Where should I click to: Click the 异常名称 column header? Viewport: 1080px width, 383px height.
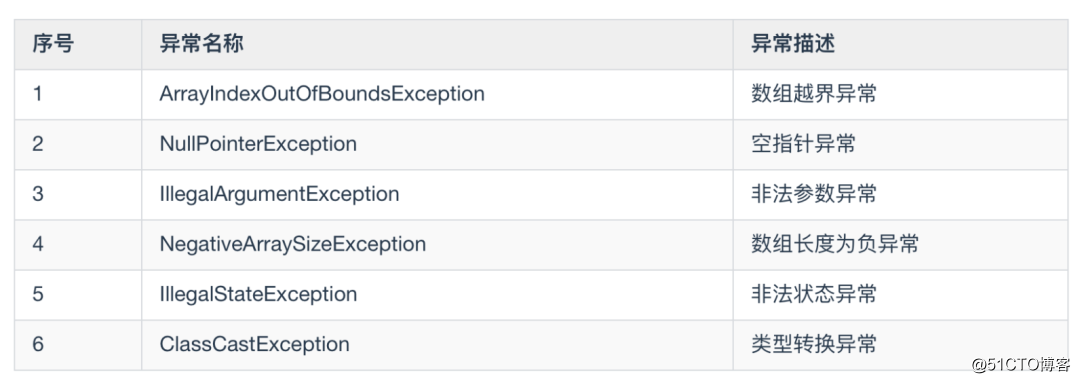click(201, 44)
